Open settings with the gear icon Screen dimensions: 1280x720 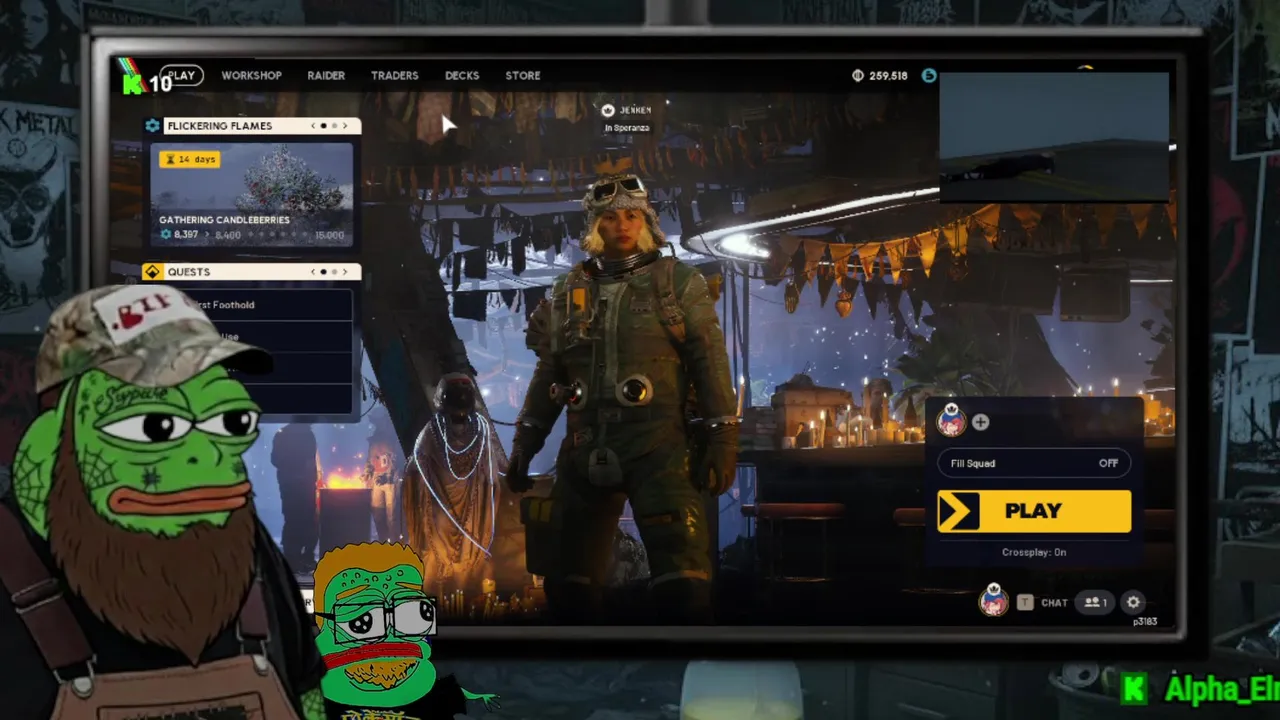(x=1133, y=602)
